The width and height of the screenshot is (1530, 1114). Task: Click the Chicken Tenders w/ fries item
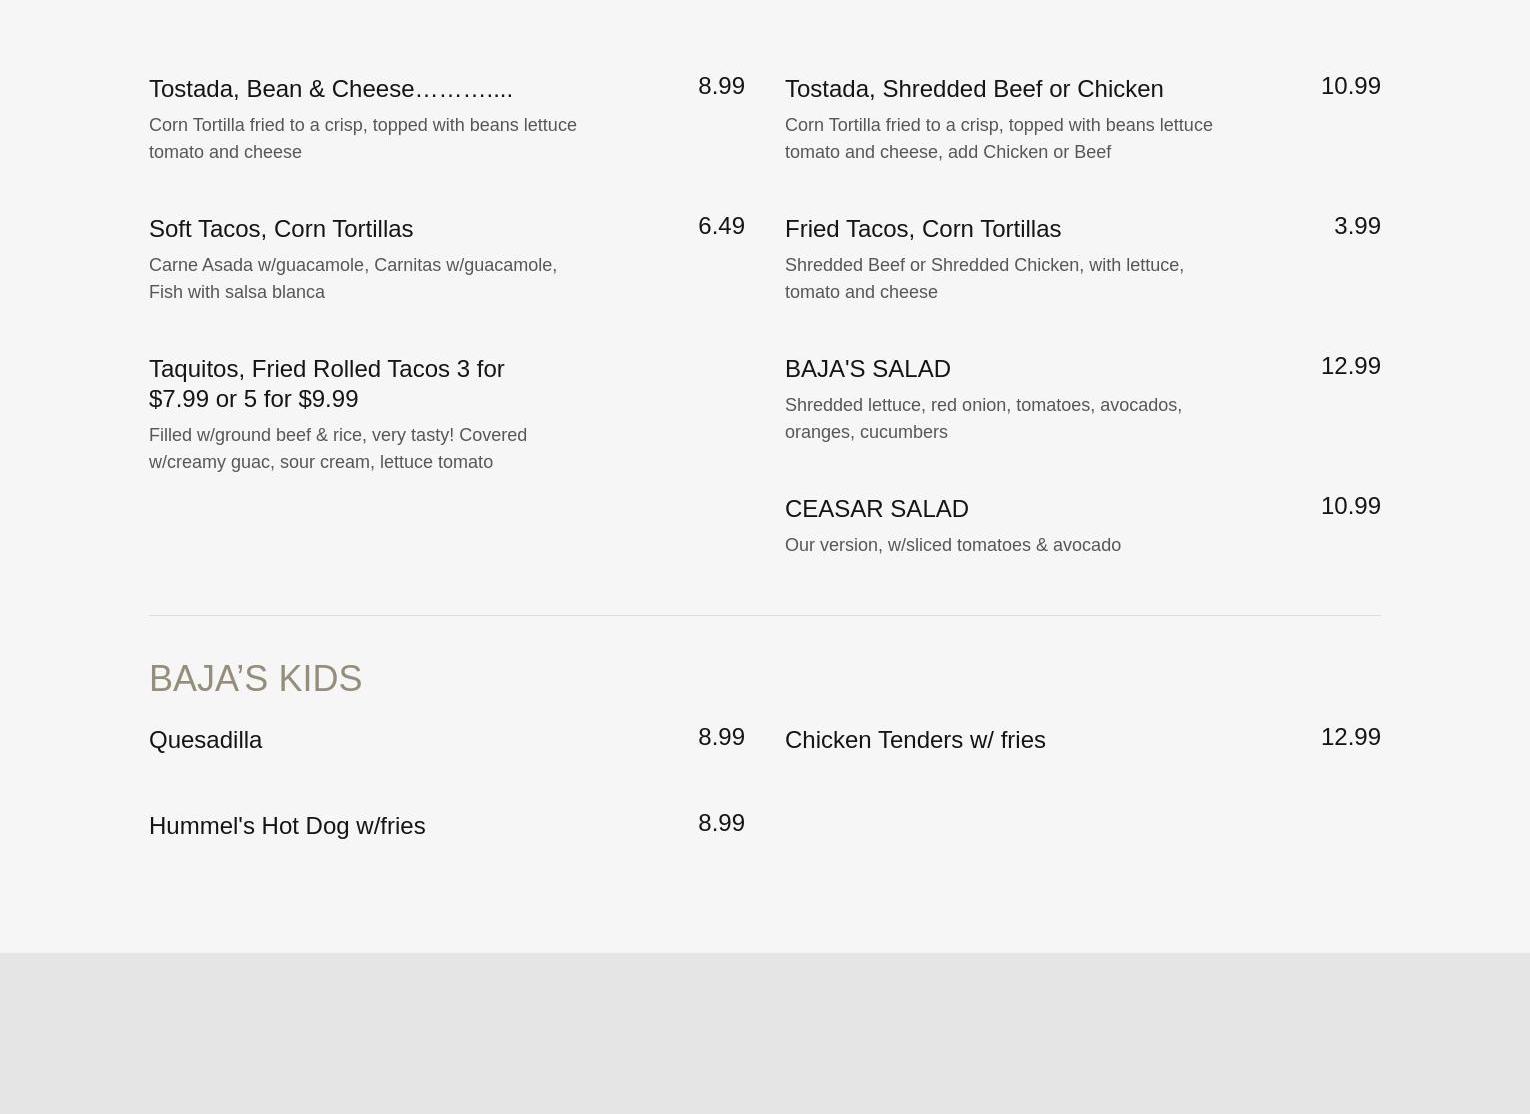pos(915,740)
